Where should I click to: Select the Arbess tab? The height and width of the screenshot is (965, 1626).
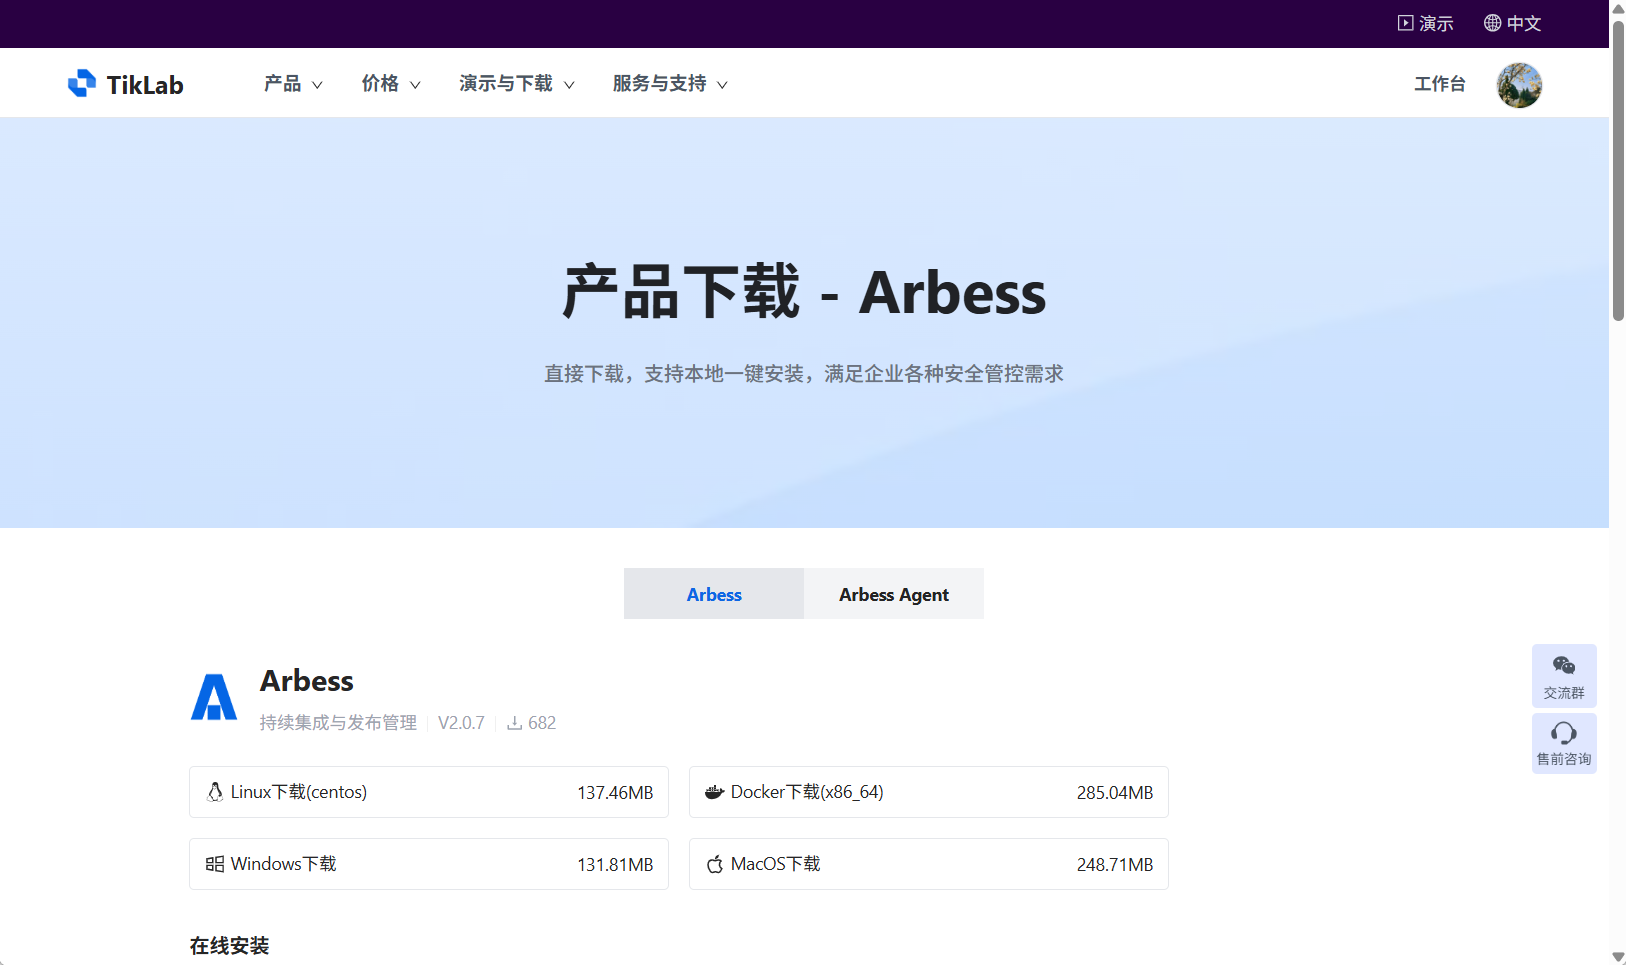click(x=713, y=594)
